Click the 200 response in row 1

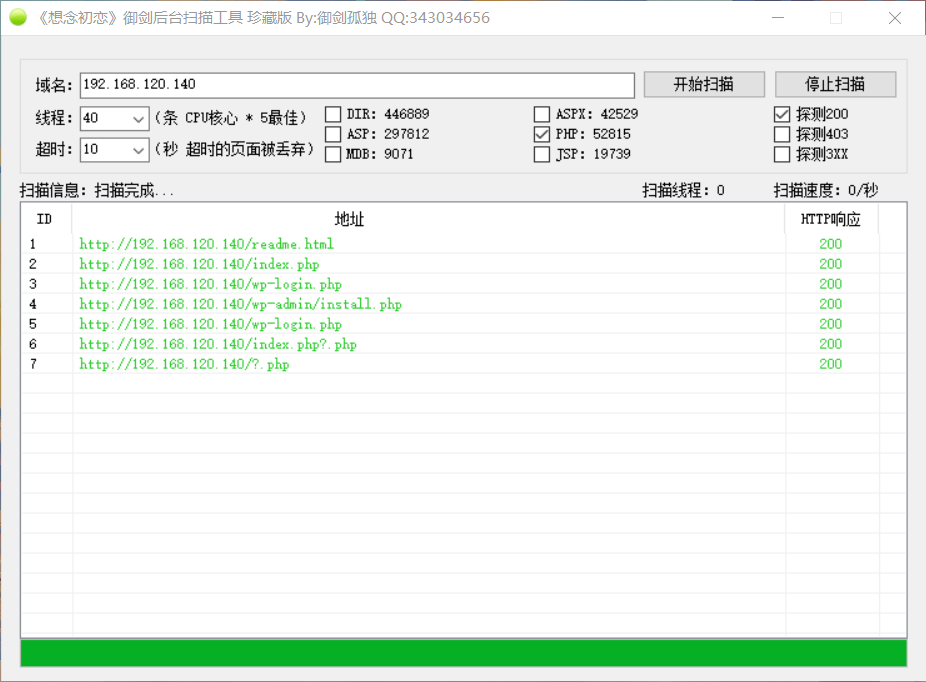click(830, 244)
